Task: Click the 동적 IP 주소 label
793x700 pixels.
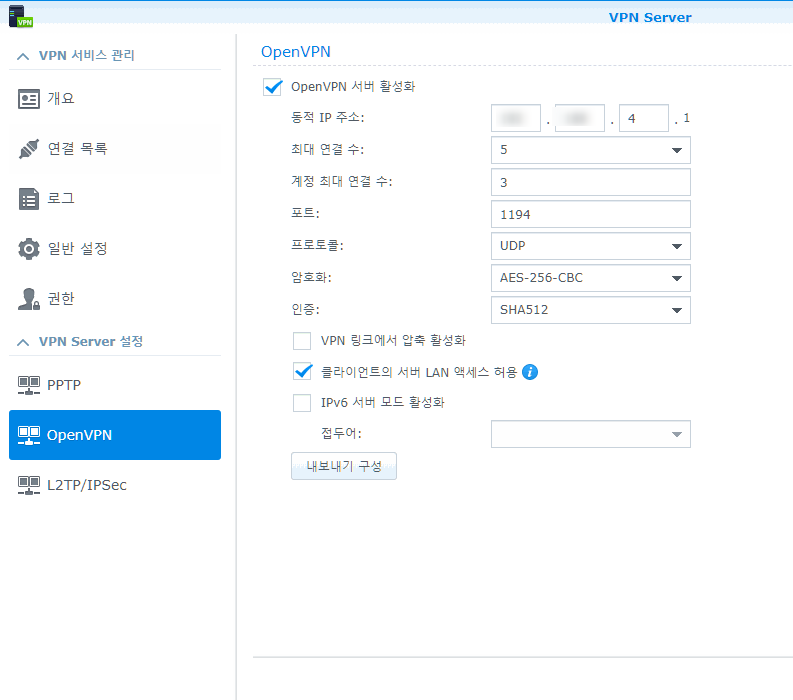Action: pos(328,117)
